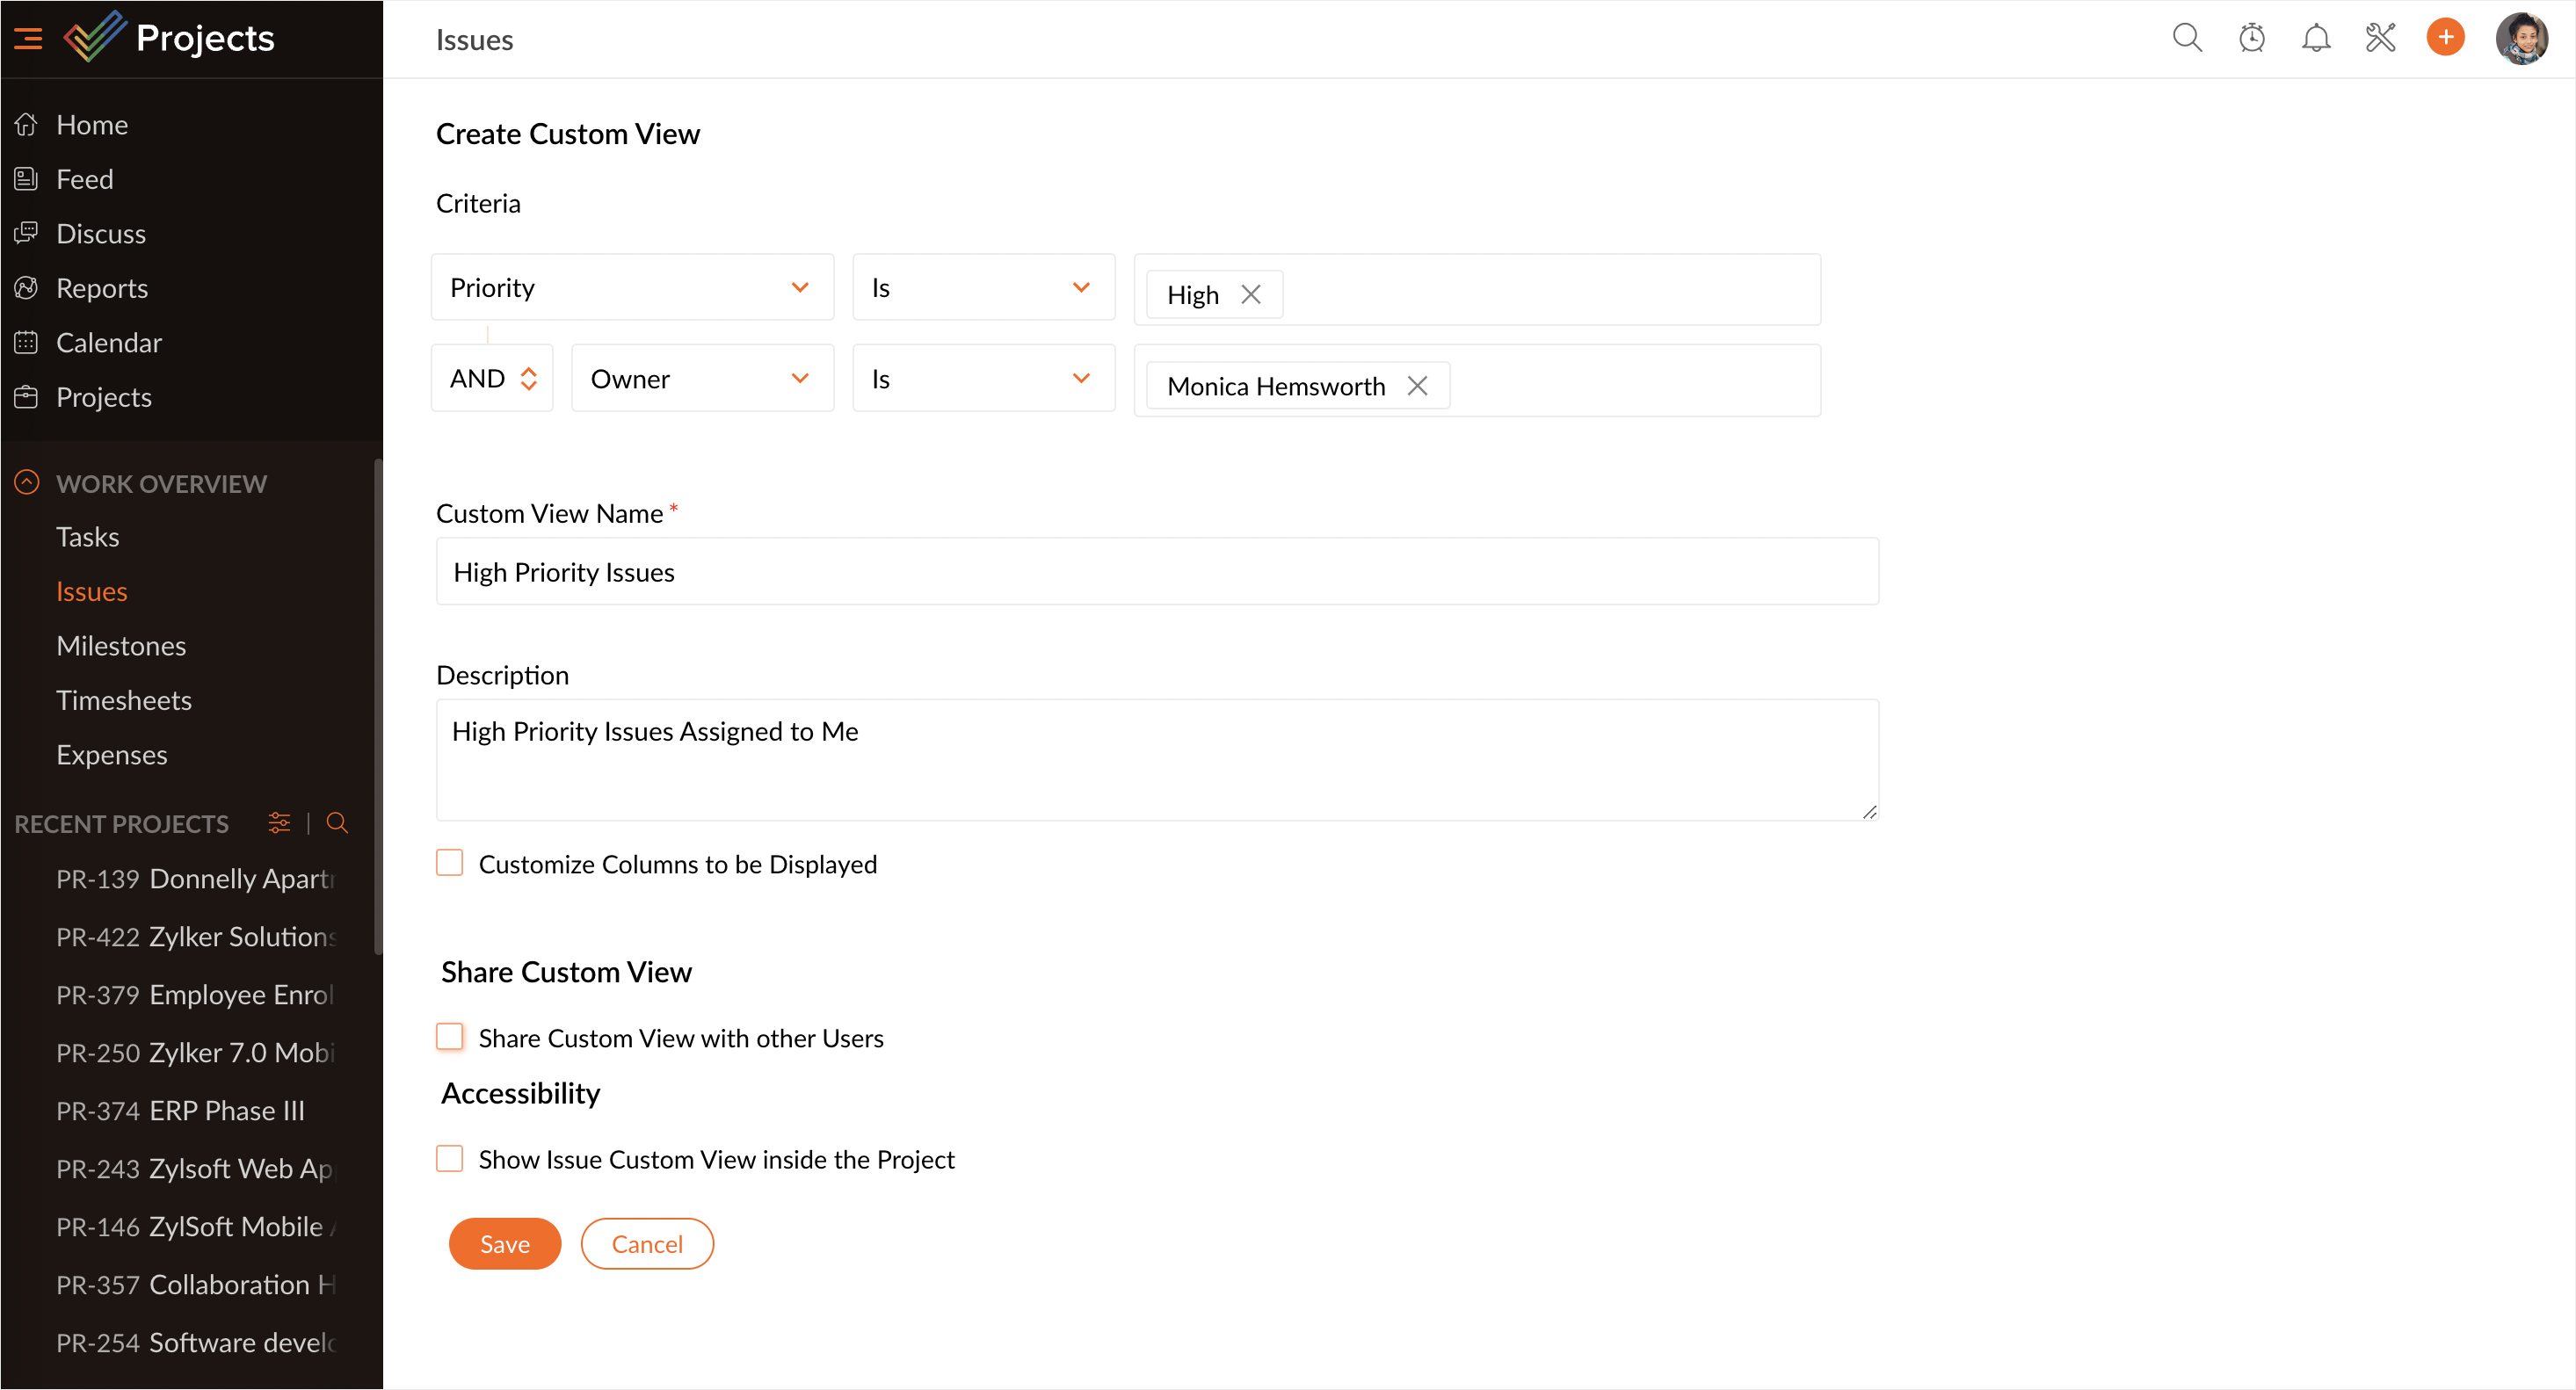Open the timer stopwatch icon

pos(2251,38)
